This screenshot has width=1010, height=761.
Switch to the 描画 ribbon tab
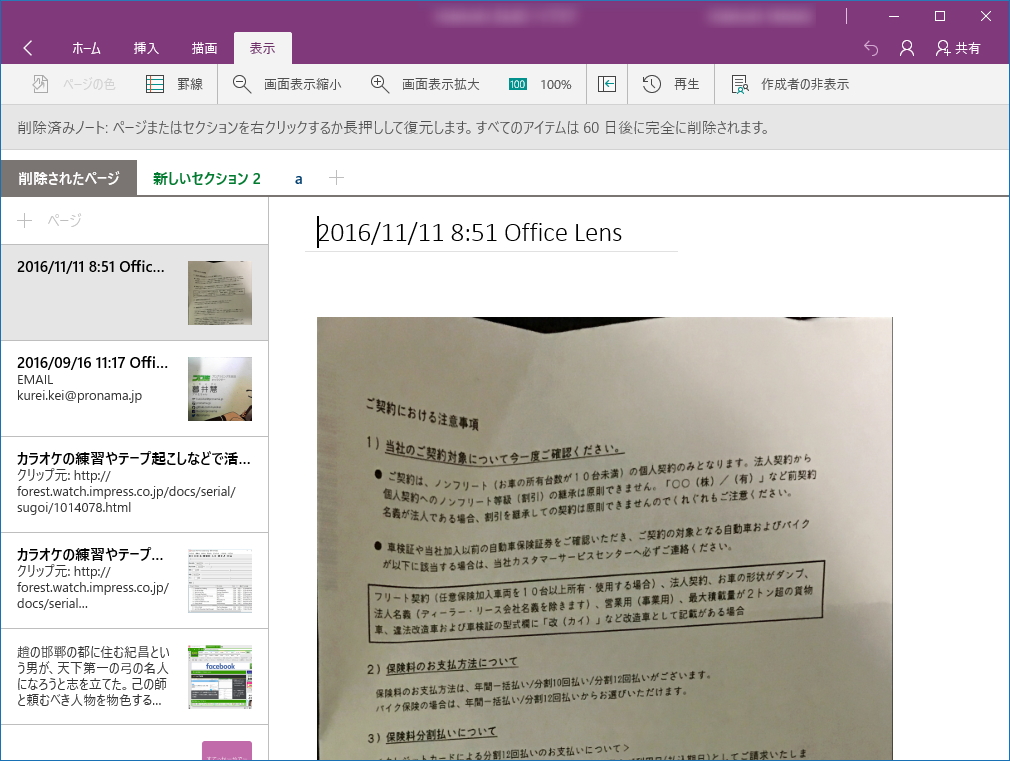pyautogui.click(x=207, y=47)
